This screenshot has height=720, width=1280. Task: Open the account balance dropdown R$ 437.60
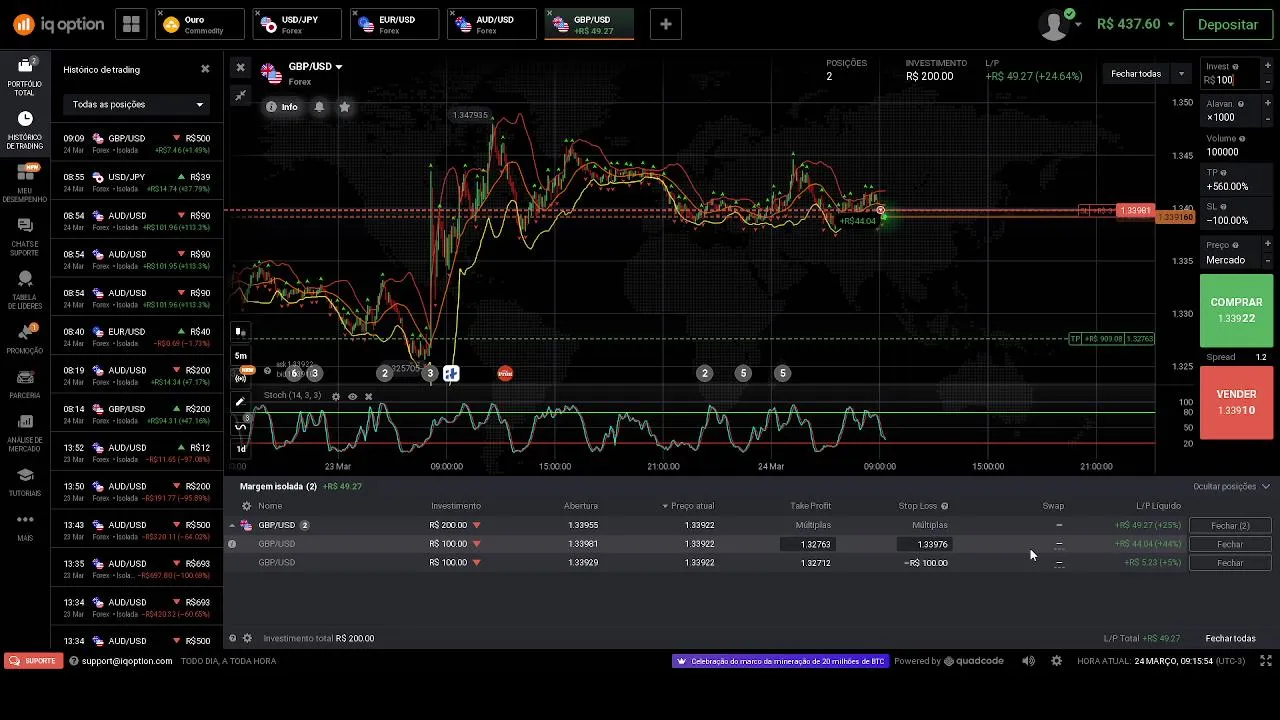1135,24
